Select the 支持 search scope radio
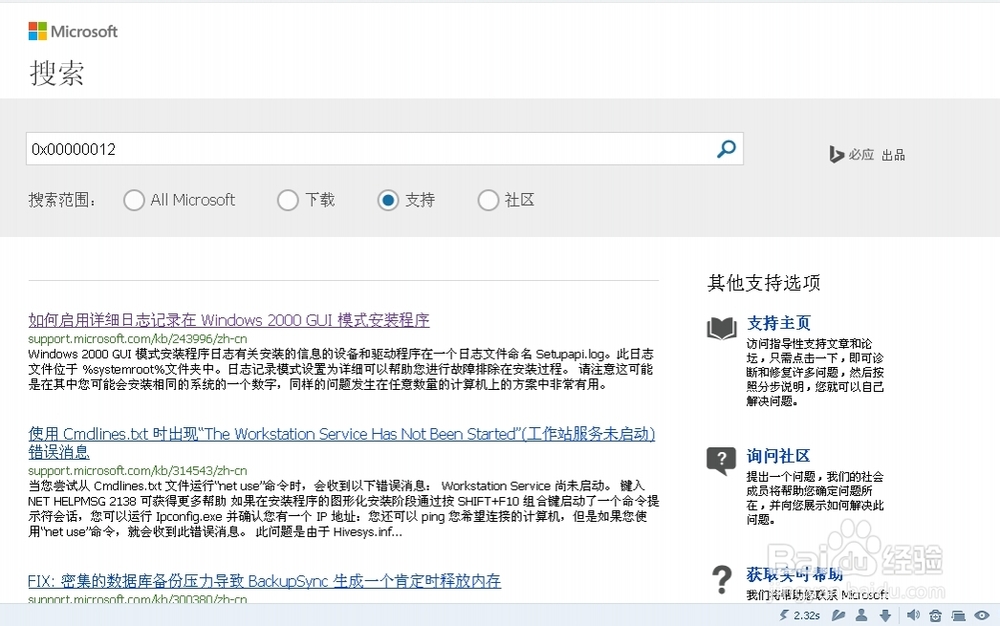Image resolution: width=1000 pixels, height=626 pixels. (x=388, y=200)
